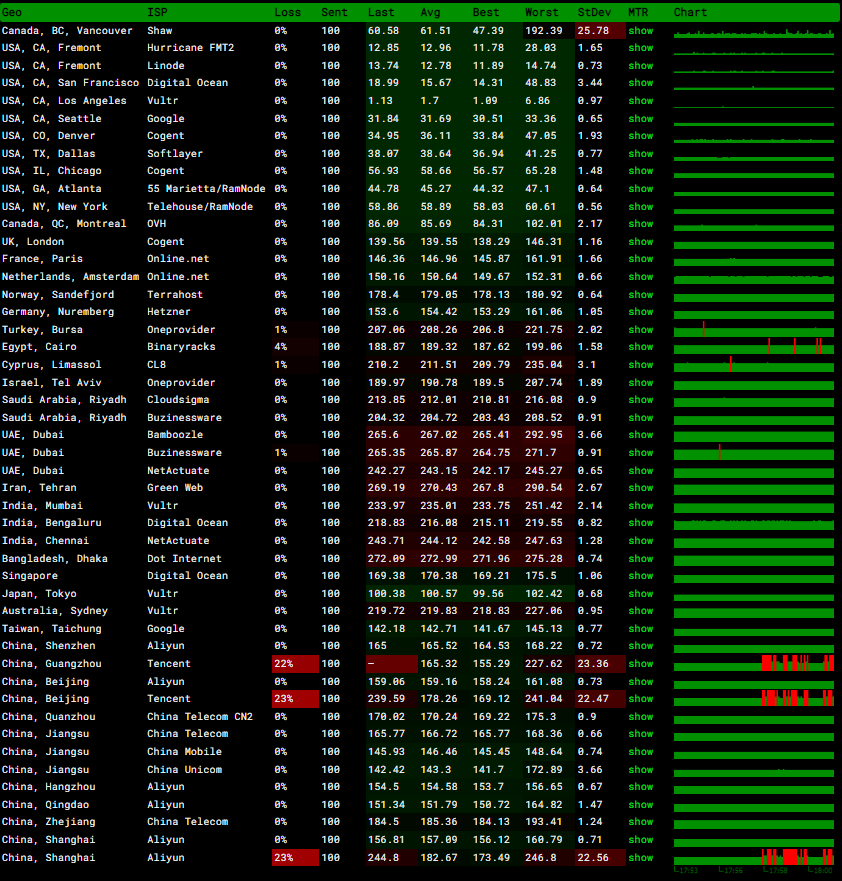Click the ISP column header
Image resolution: width=842 pixels, height=881 pixels.
157,12
